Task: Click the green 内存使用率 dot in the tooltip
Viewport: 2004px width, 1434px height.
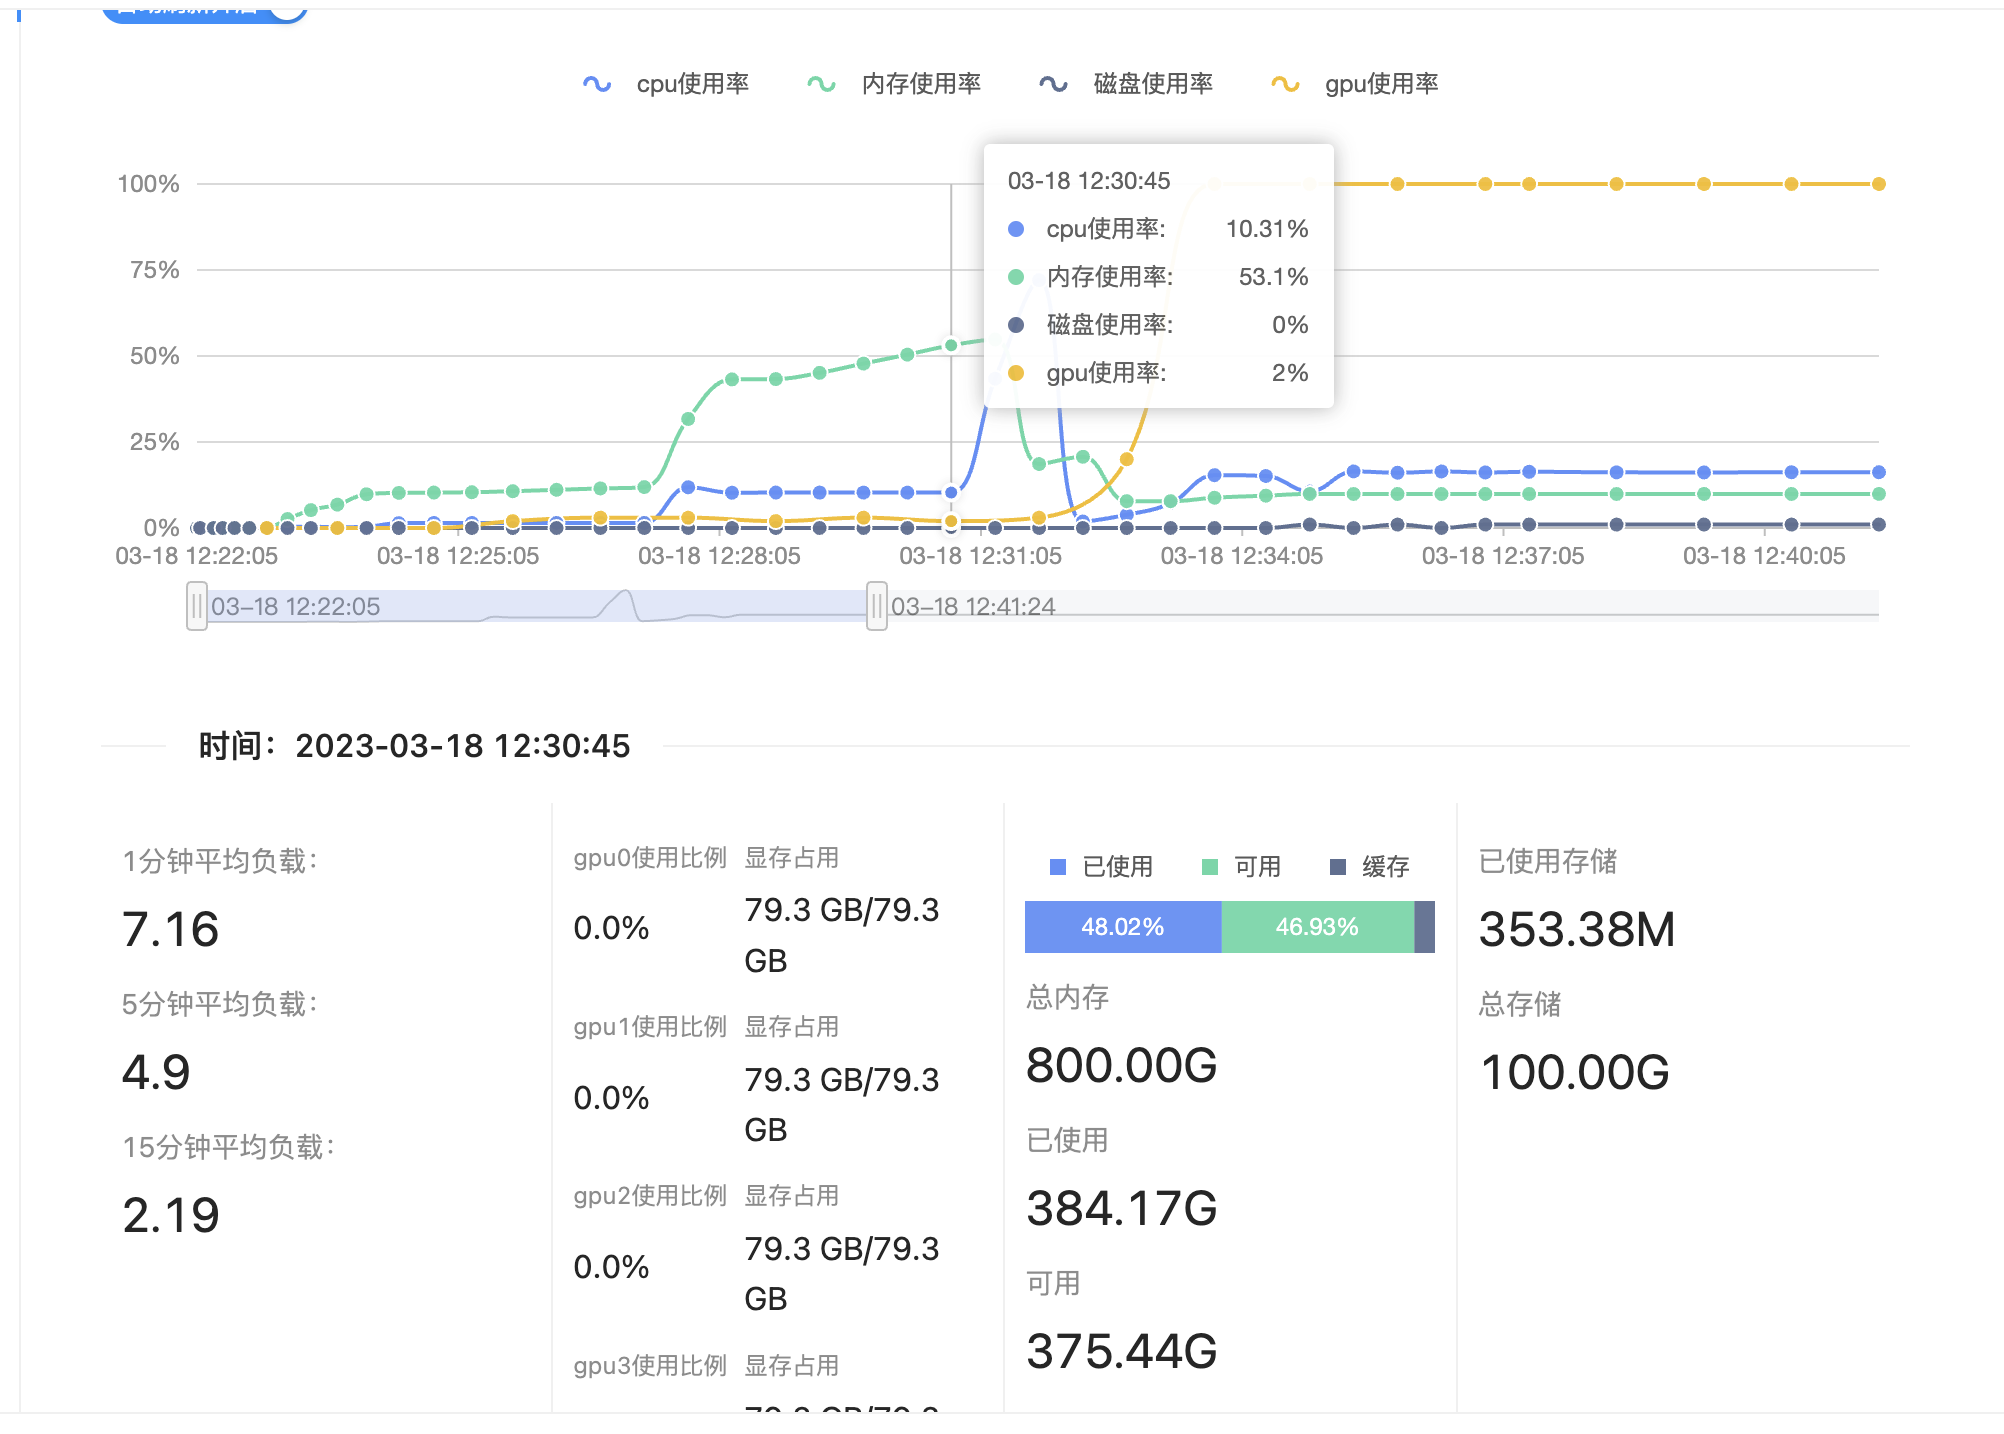Action: [x=1016, y=277]
